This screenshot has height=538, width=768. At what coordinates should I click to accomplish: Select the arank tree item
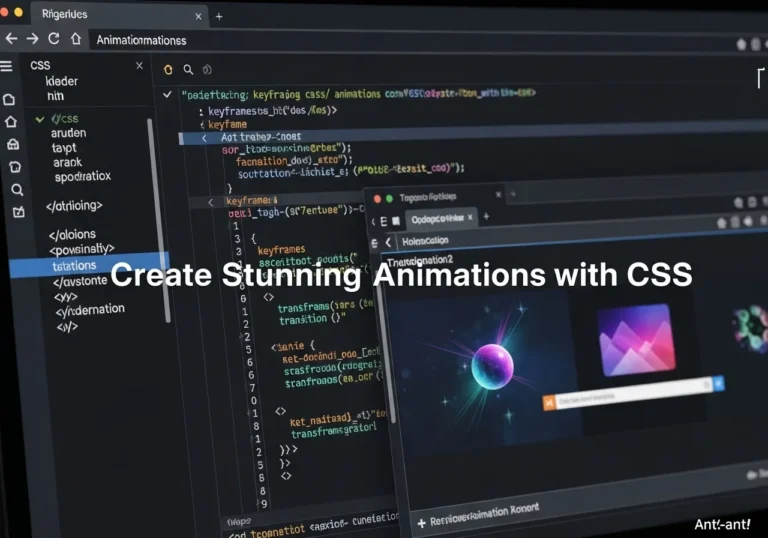tap(68, 163)
